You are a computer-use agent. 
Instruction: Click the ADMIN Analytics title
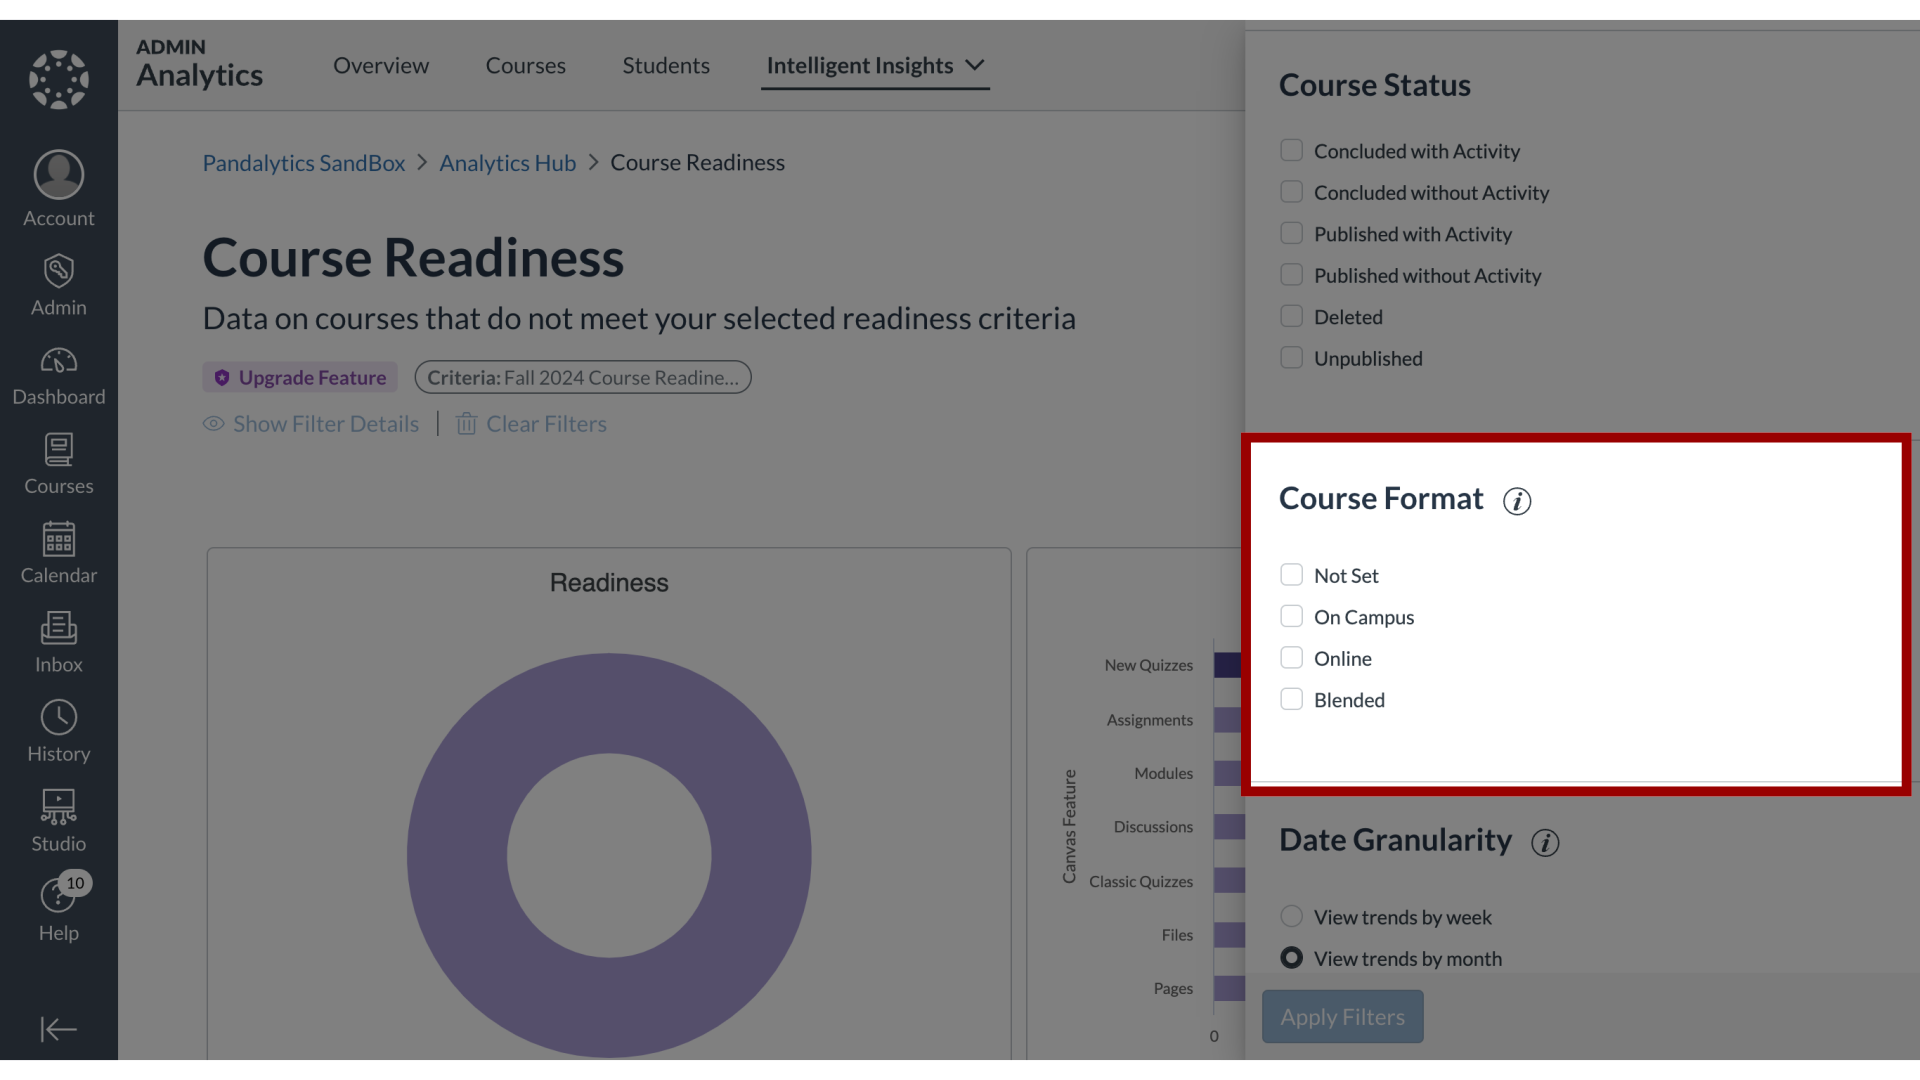click(x=199, y=64)
